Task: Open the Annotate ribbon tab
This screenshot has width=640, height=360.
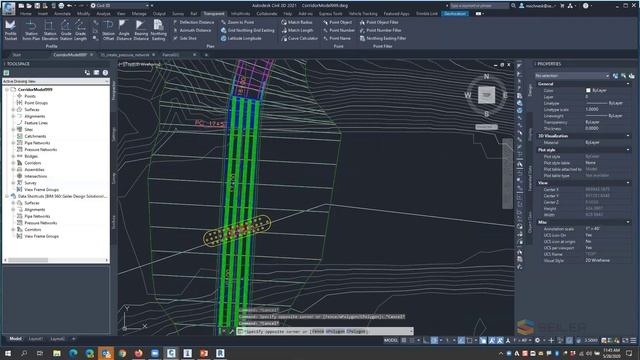Action: coord(62,14)
